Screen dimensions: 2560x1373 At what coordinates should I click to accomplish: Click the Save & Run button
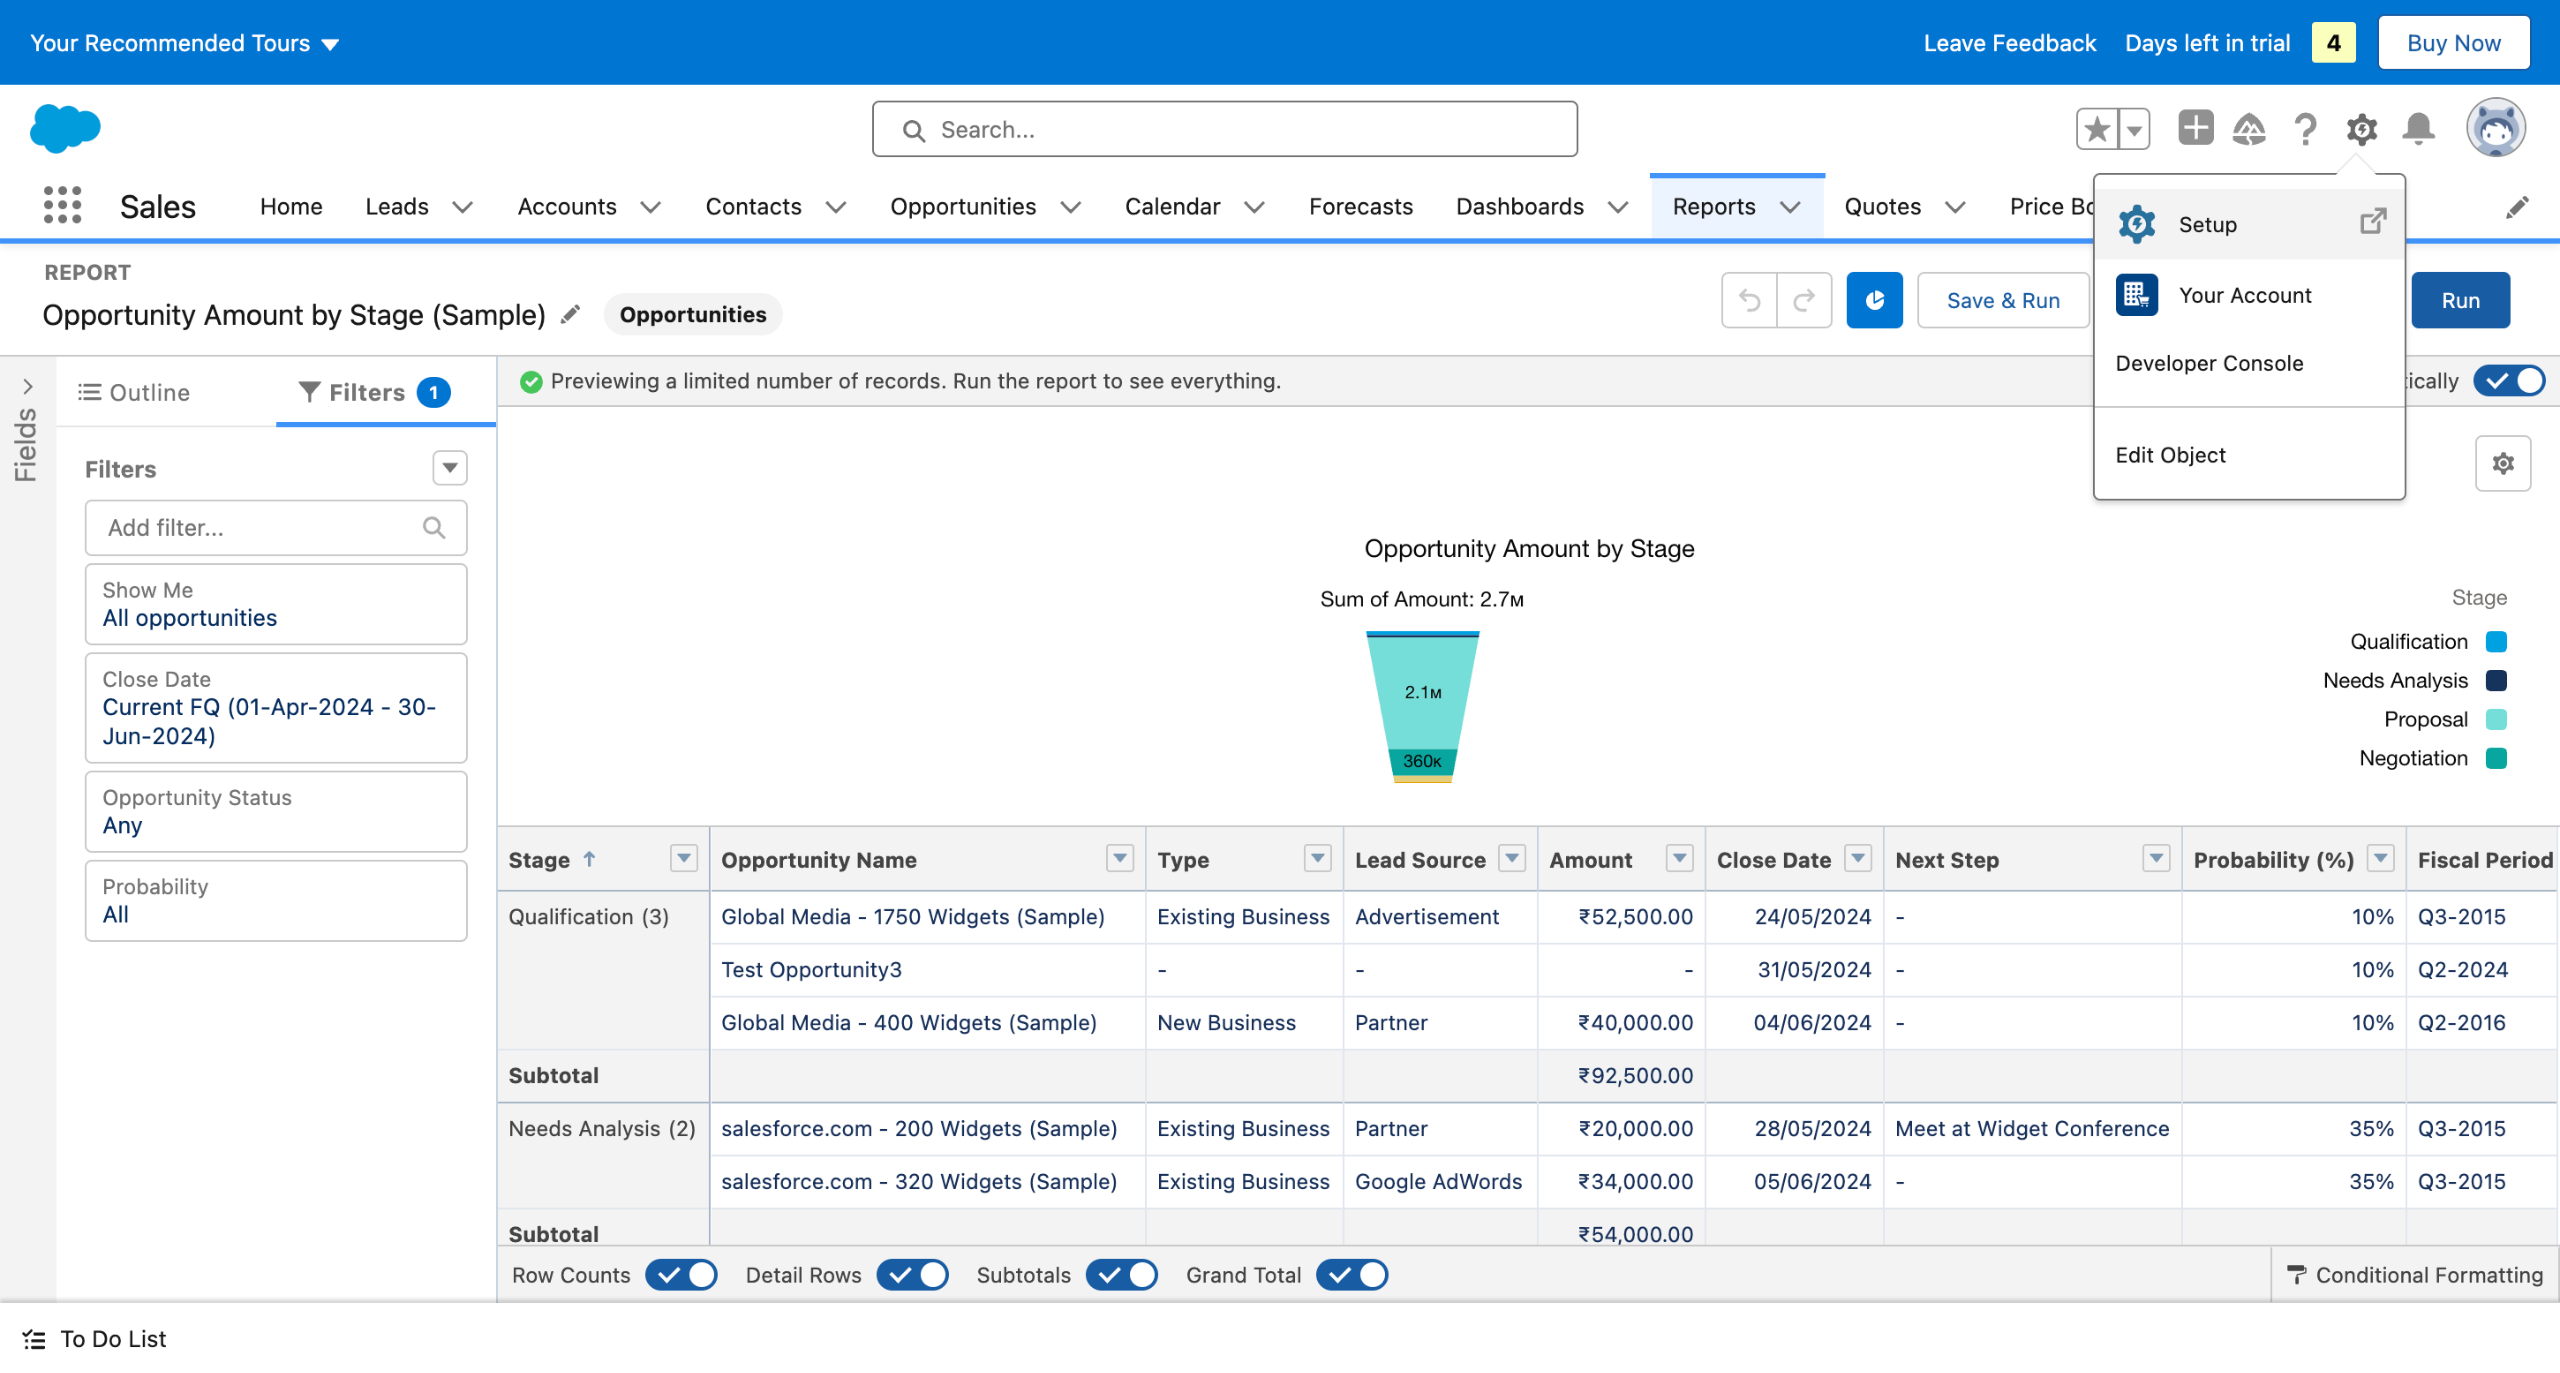pyautogui.click(x=2003, y=300)
